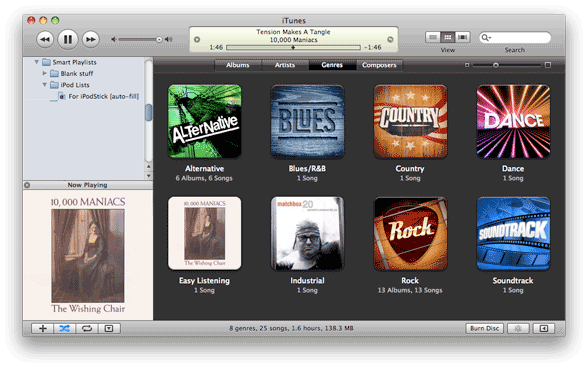Click '6 Albums, 6 Songs' text
This screenshot has height=368, width=588.
(204, 178)
